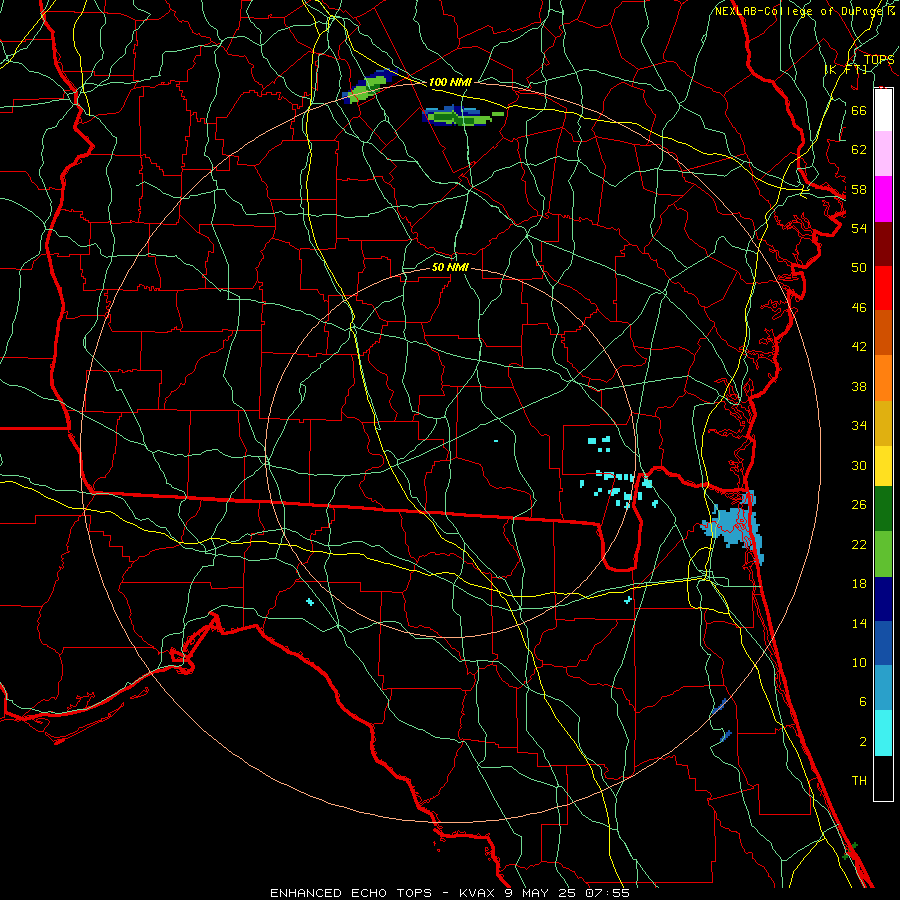
Task: Click the "K FT" units label
Action: (x=847, y=69)
